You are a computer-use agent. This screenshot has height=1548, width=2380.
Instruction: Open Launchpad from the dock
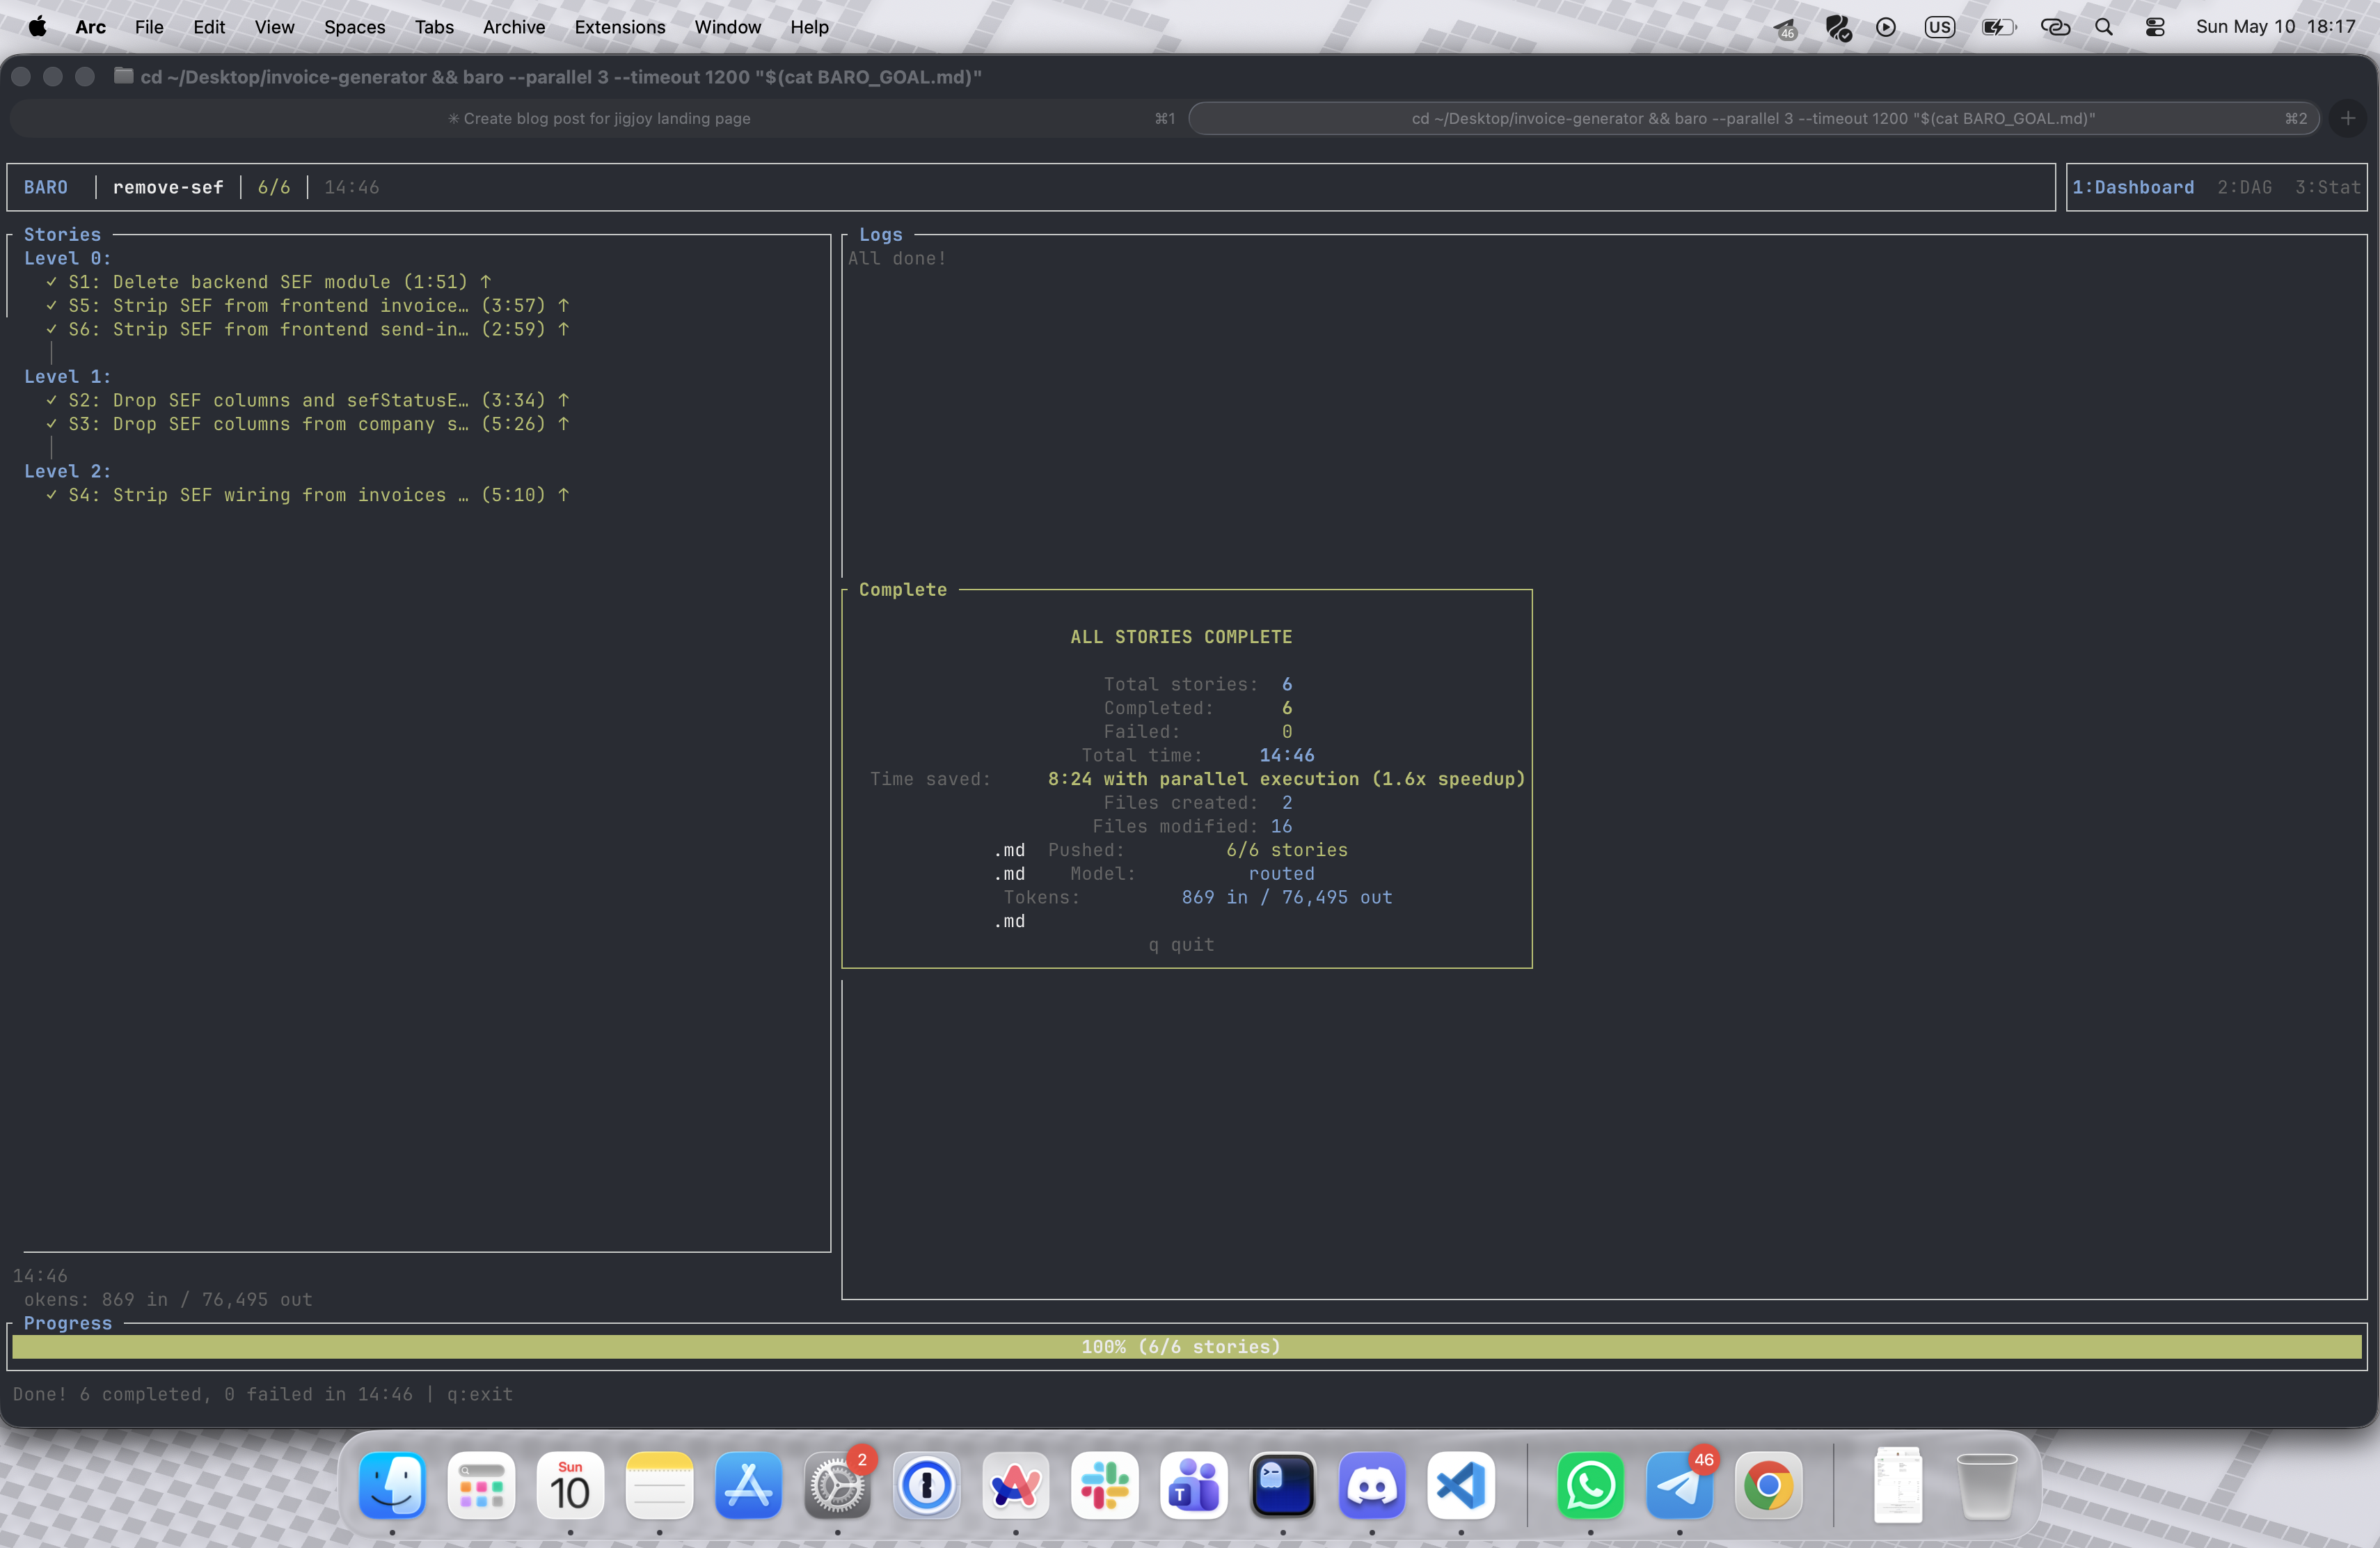(481, 1484)
